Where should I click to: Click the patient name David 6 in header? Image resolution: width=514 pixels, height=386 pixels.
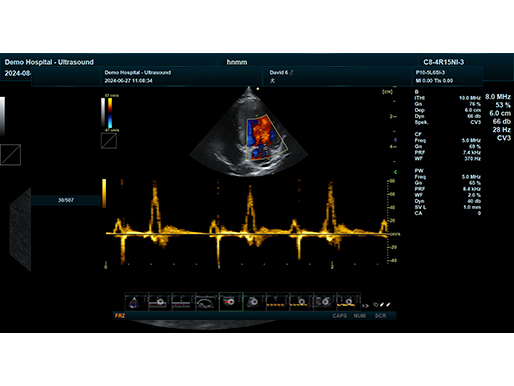point(279,72)
